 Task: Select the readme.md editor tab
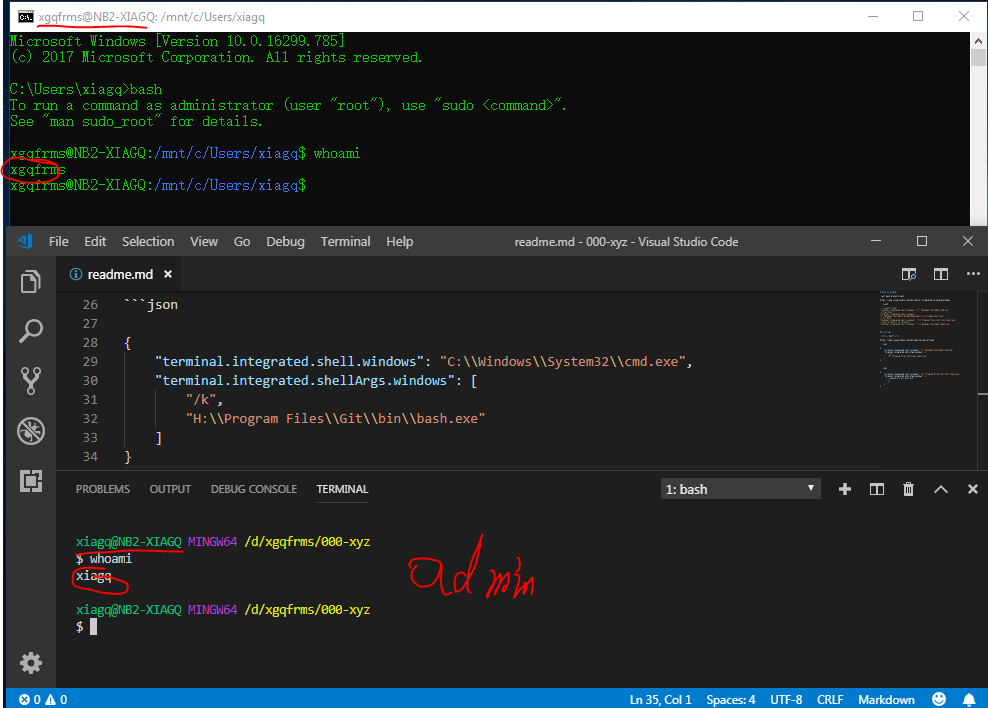pyautogui.click(x=119, y=274)
